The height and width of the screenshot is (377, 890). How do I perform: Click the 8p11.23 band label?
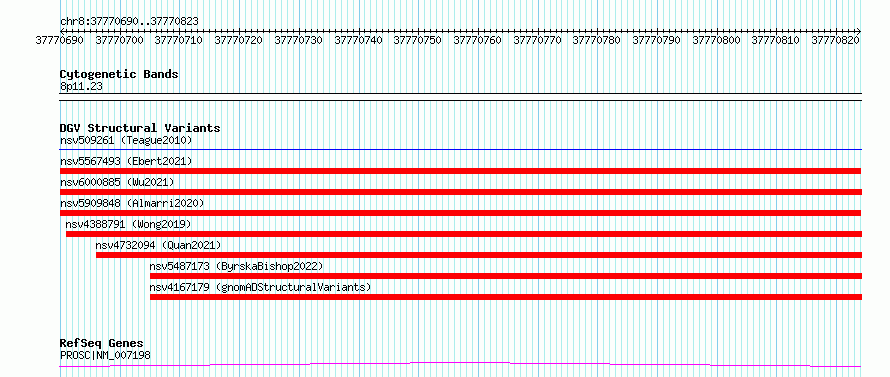click(x=81, y=86)
